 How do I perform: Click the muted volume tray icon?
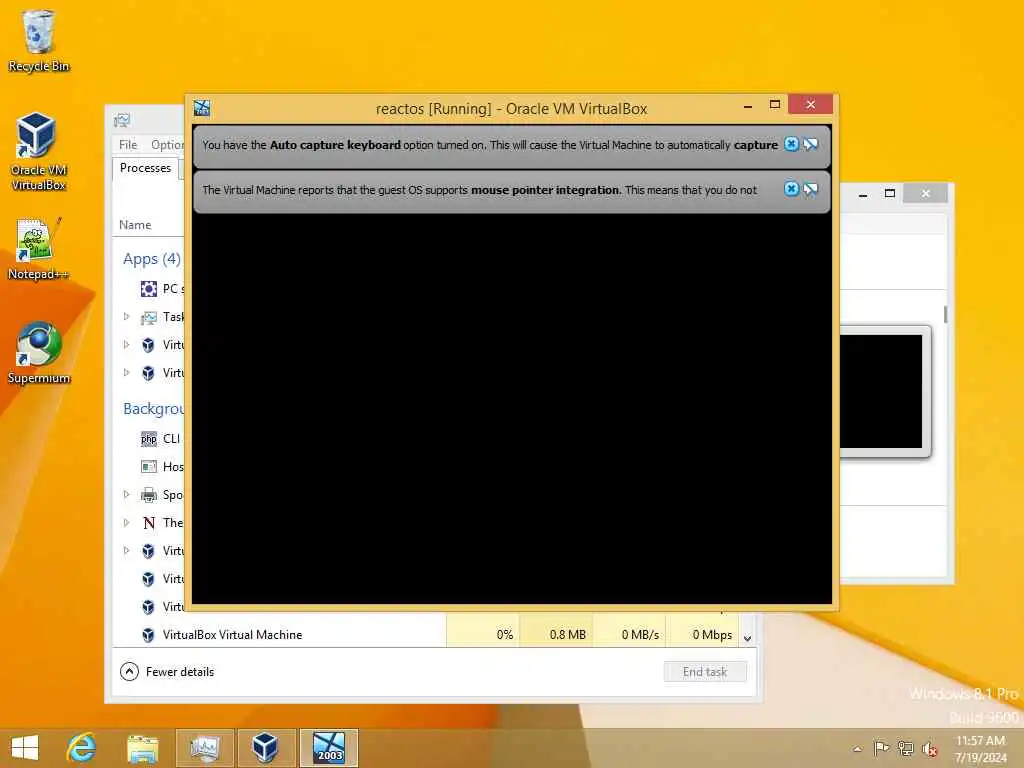point(929,749)
